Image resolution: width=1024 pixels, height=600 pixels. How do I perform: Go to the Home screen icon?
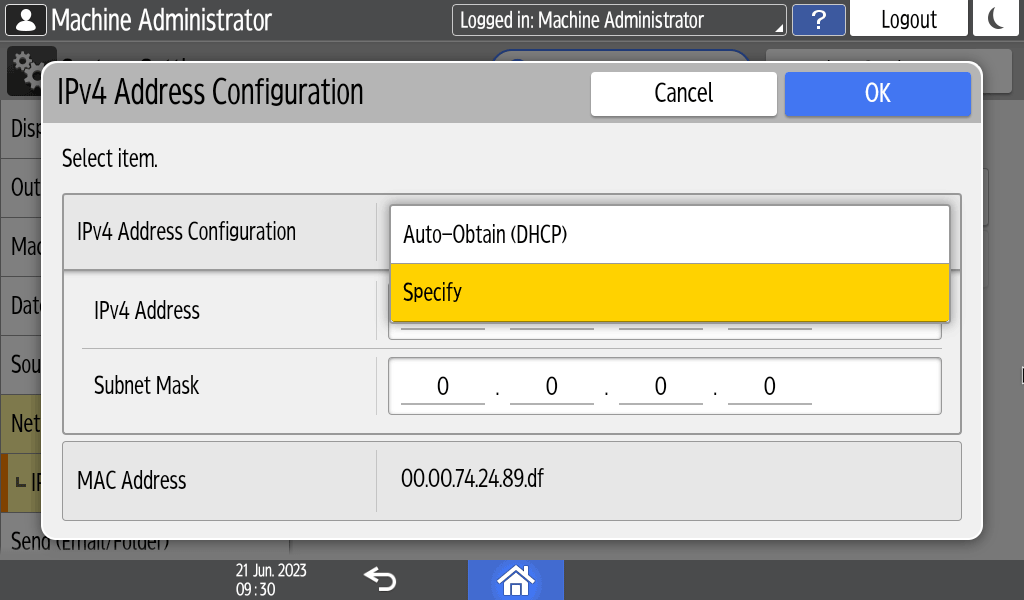[516, 579]
